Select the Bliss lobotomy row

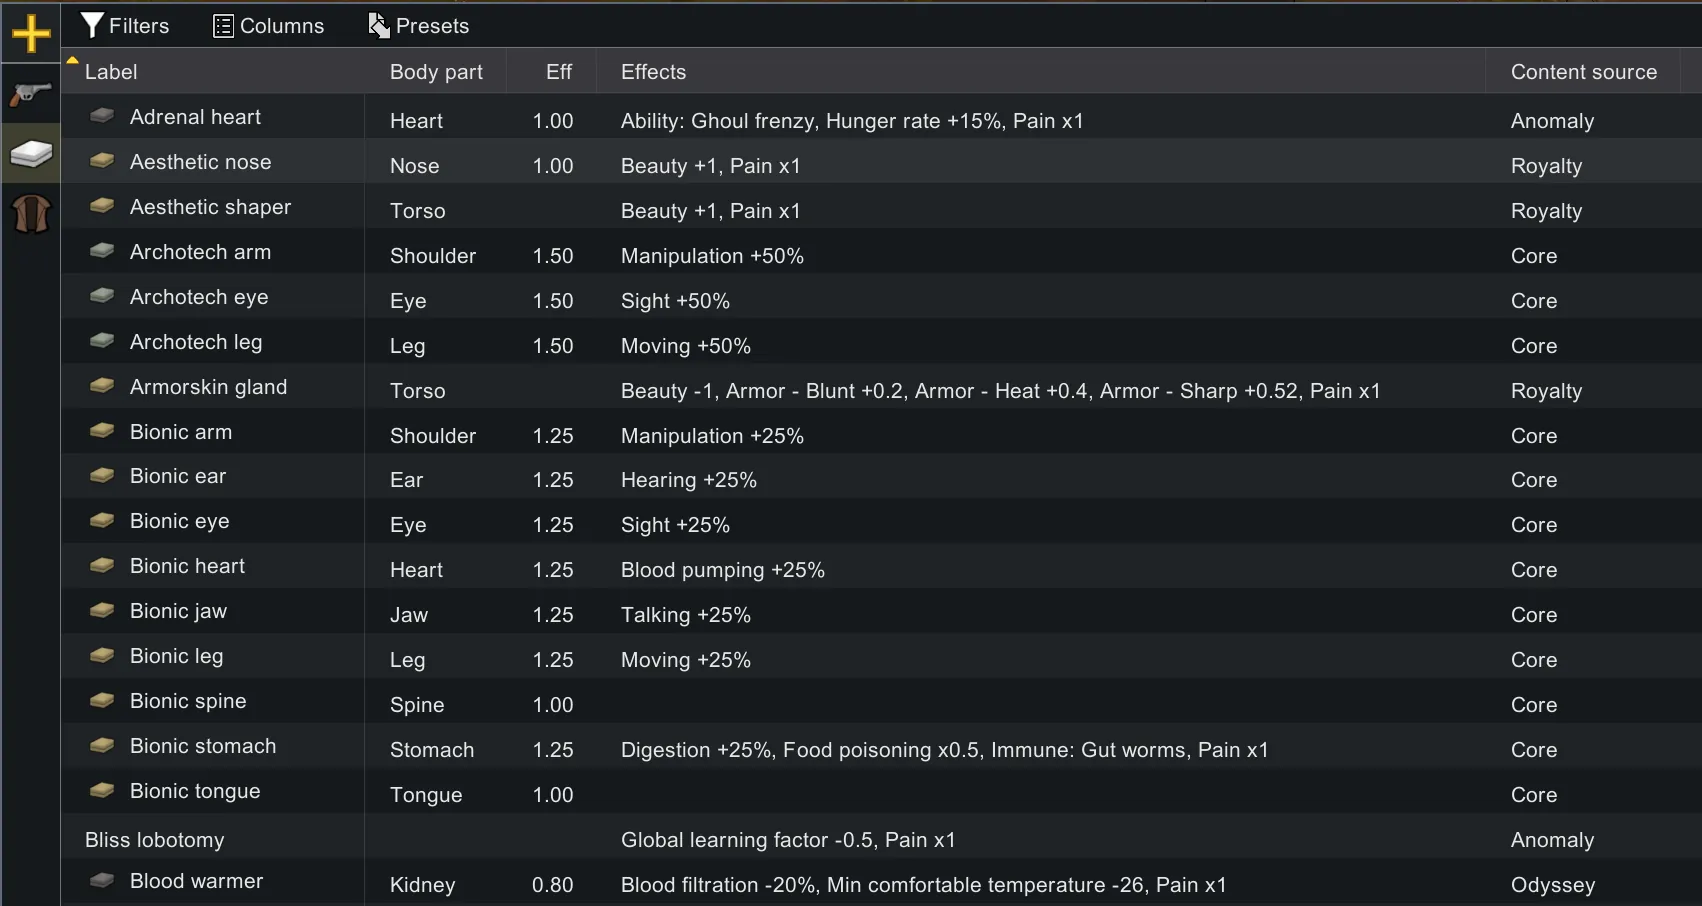click(x=155, y=840)
